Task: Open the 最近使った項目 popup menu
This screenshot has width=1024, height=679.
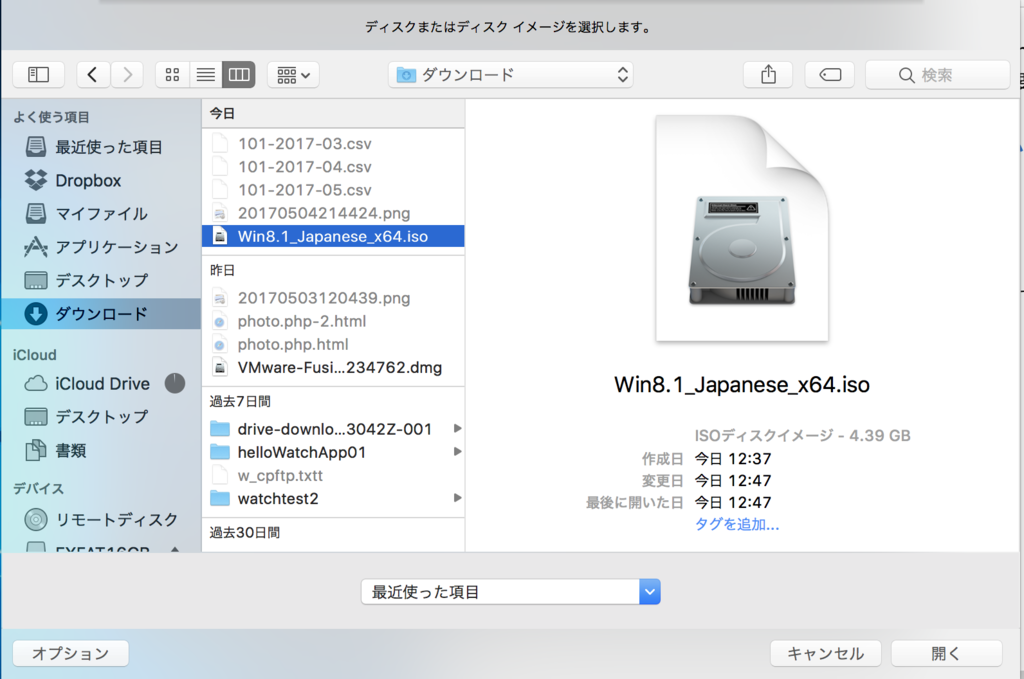Action: click(x=511, y=592)
